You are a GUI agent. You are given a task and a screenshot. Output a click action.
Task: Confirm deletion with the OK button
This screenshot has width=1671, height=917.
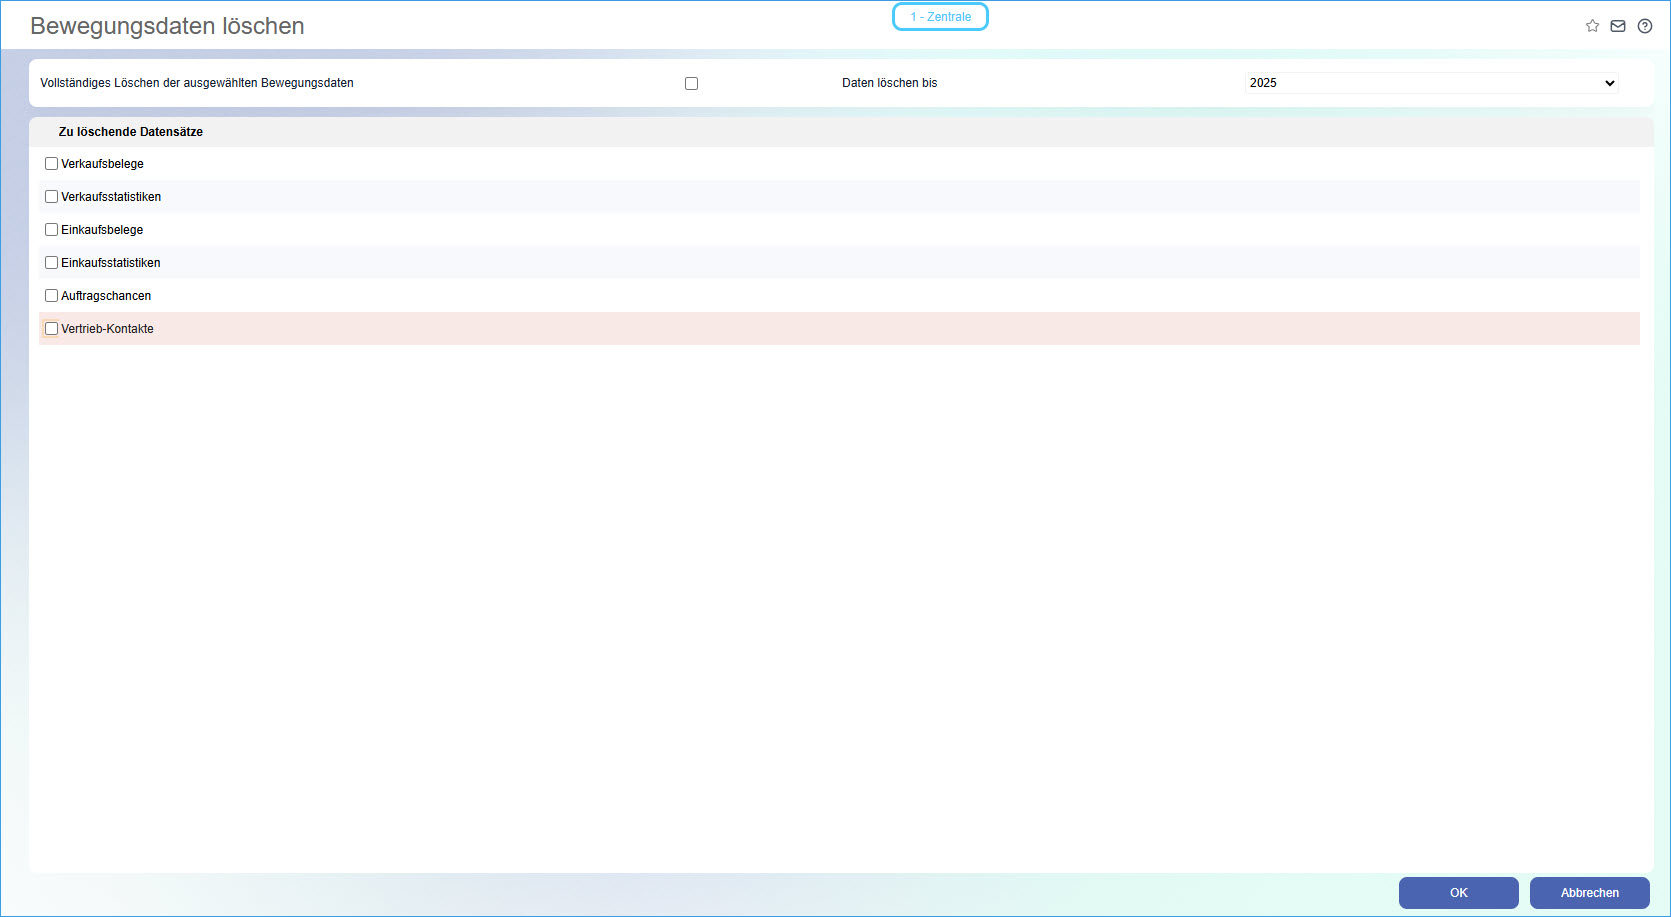coord(1458,893)
